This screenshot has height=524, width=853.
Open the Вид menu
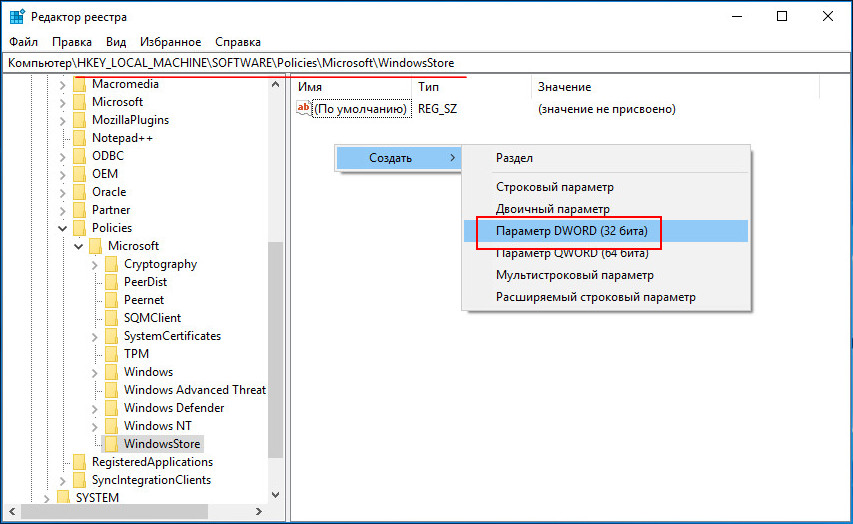pyautogui.click(x=116, y=42)
